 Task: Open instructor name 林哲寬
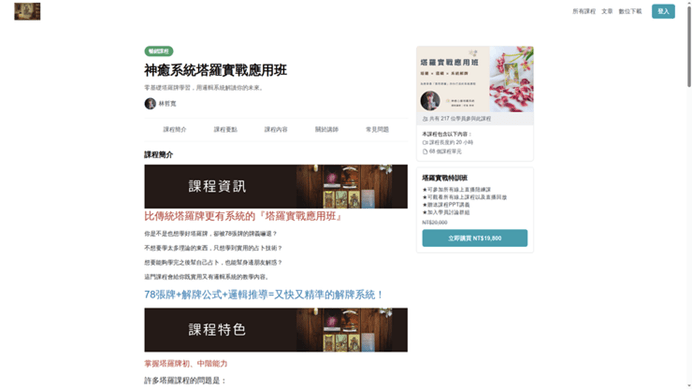coord(167,104)
